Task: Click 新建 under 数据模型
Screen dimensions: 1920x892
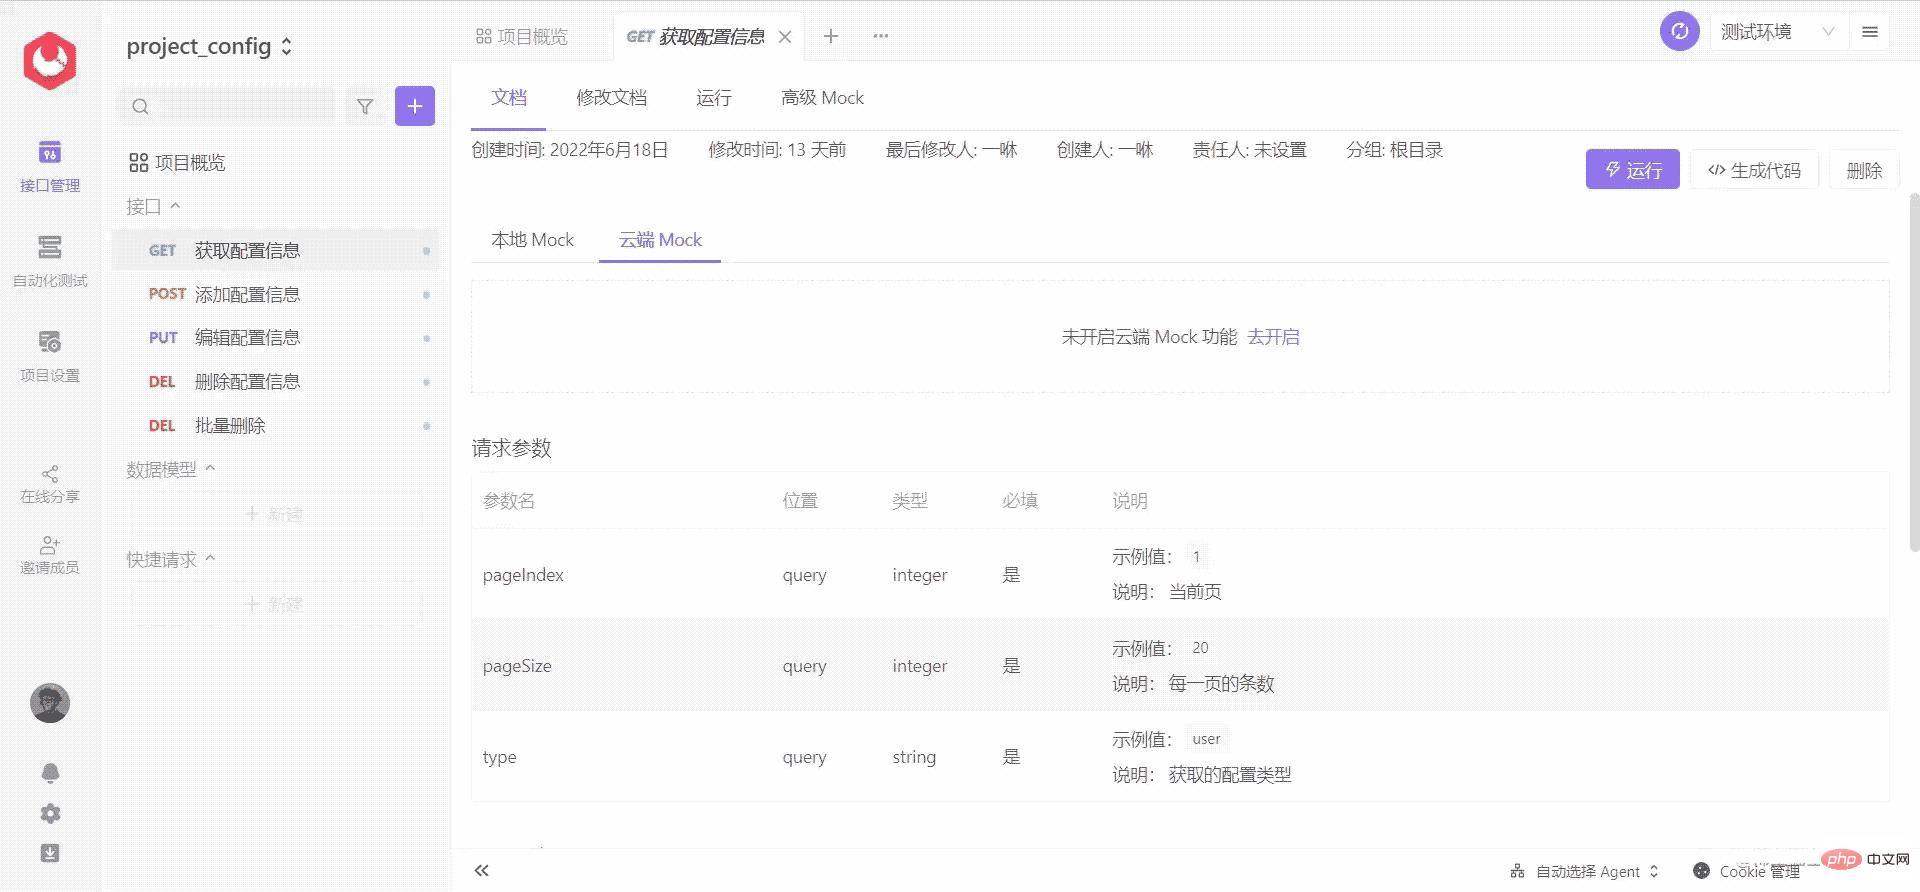Action: (276, 514)
